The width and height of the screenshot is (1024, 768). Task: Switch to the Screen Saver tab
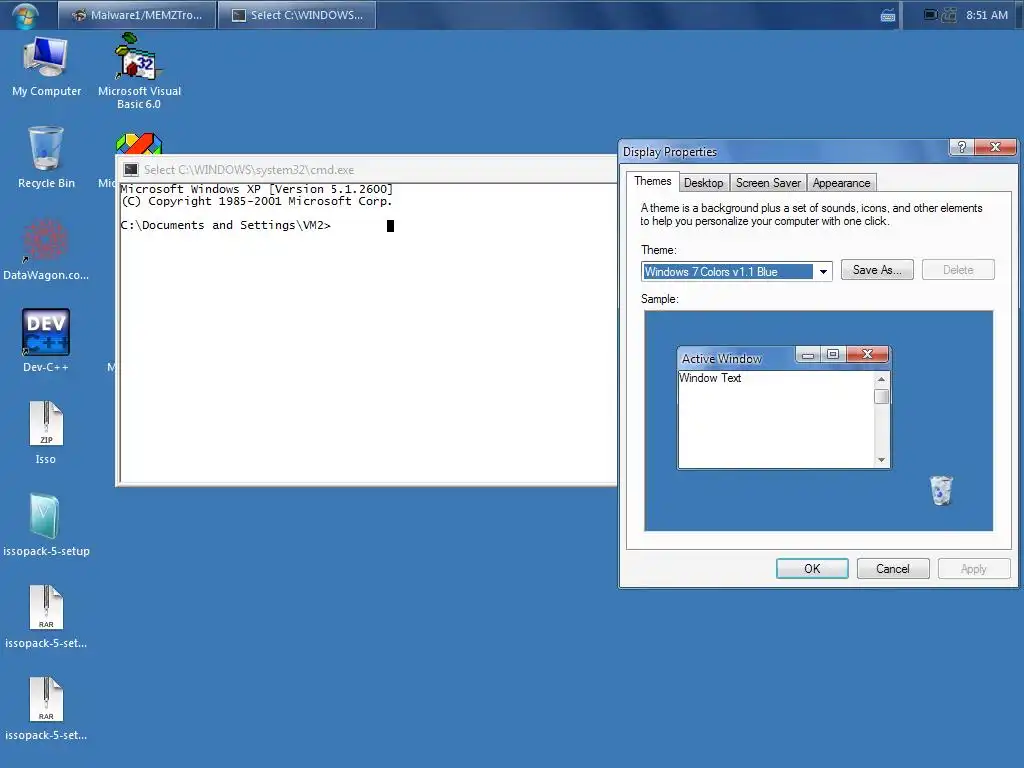tap(768, 183)
